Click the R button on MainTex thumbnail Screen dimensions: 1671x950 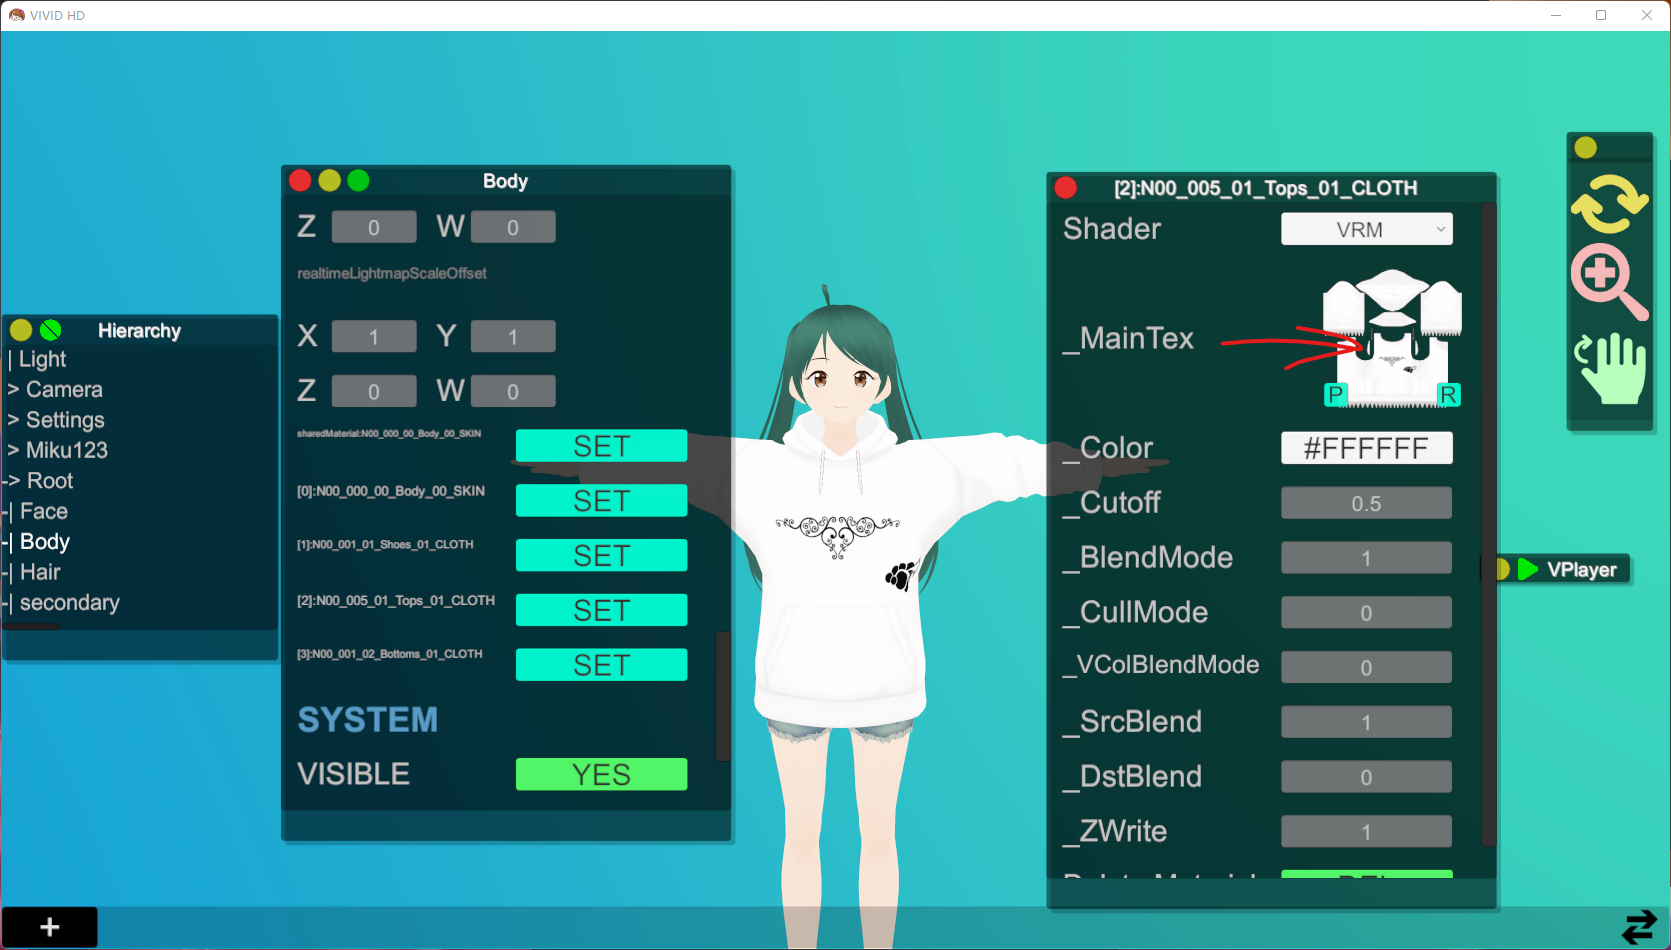(1448, 395)
